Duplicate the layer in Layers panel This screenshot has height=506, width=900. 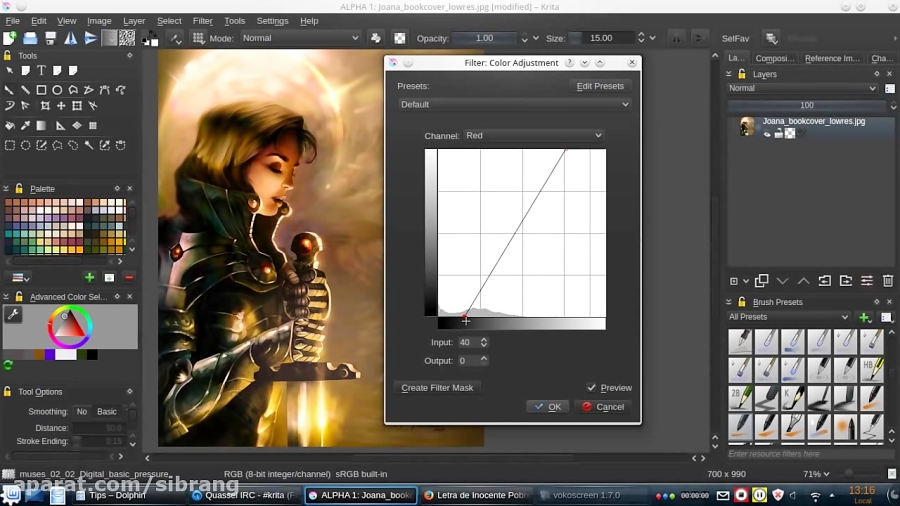point(762,281)
